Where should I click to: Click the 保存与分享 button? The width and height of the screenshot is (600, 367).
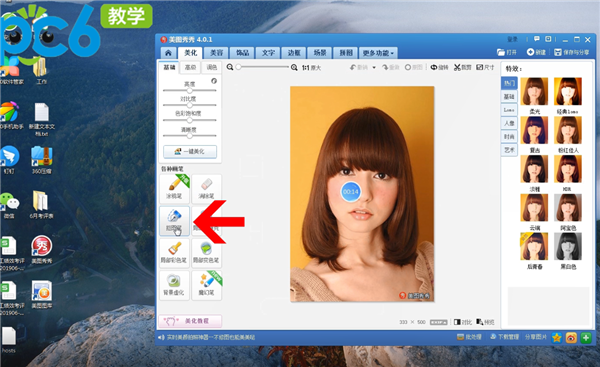click(x=572, y=52)
